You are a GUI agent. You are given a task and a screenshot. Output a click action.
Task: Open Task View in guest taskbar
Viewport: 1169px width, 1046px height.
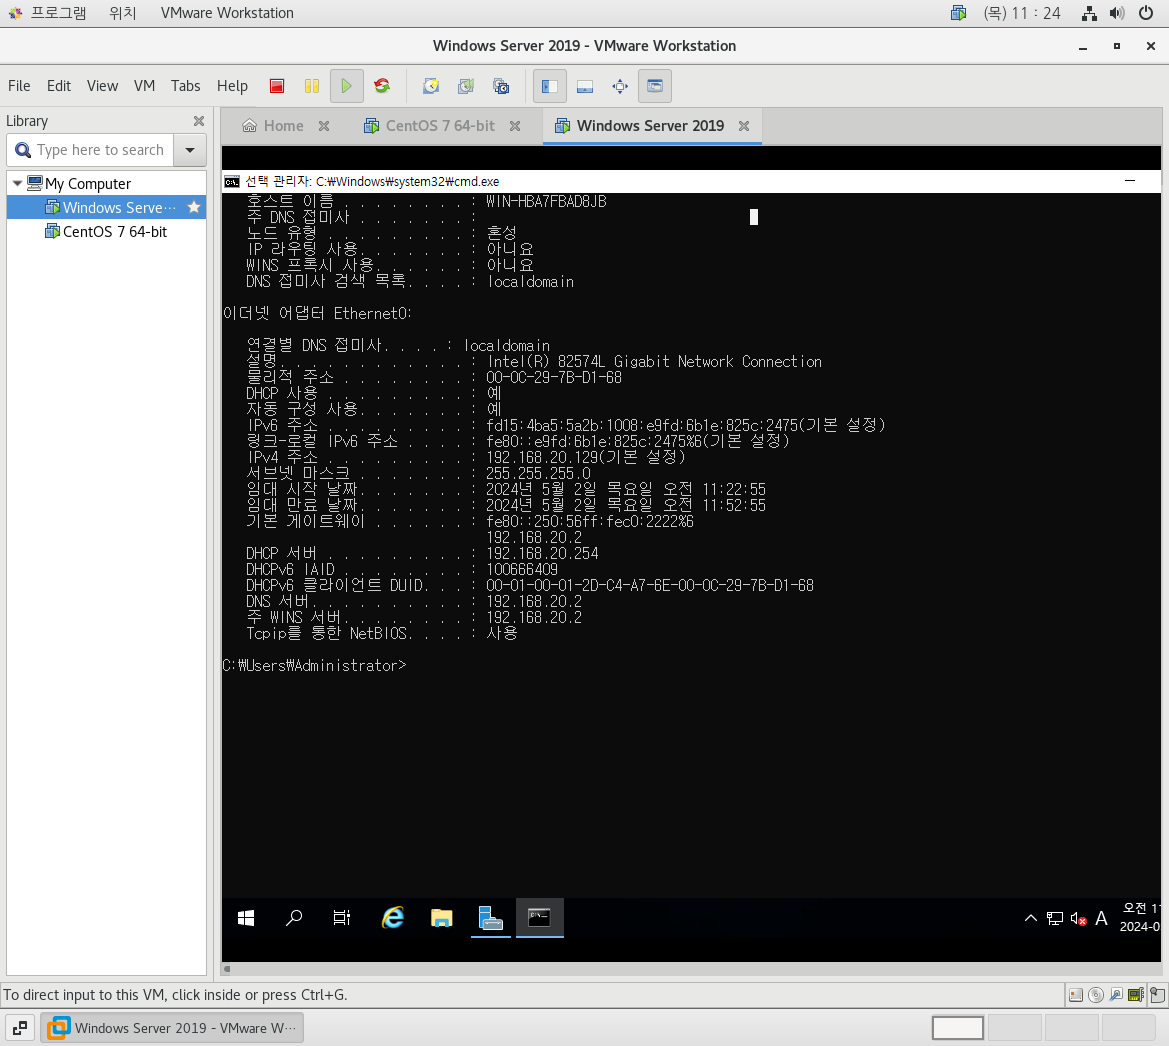(x=342, y=918)
